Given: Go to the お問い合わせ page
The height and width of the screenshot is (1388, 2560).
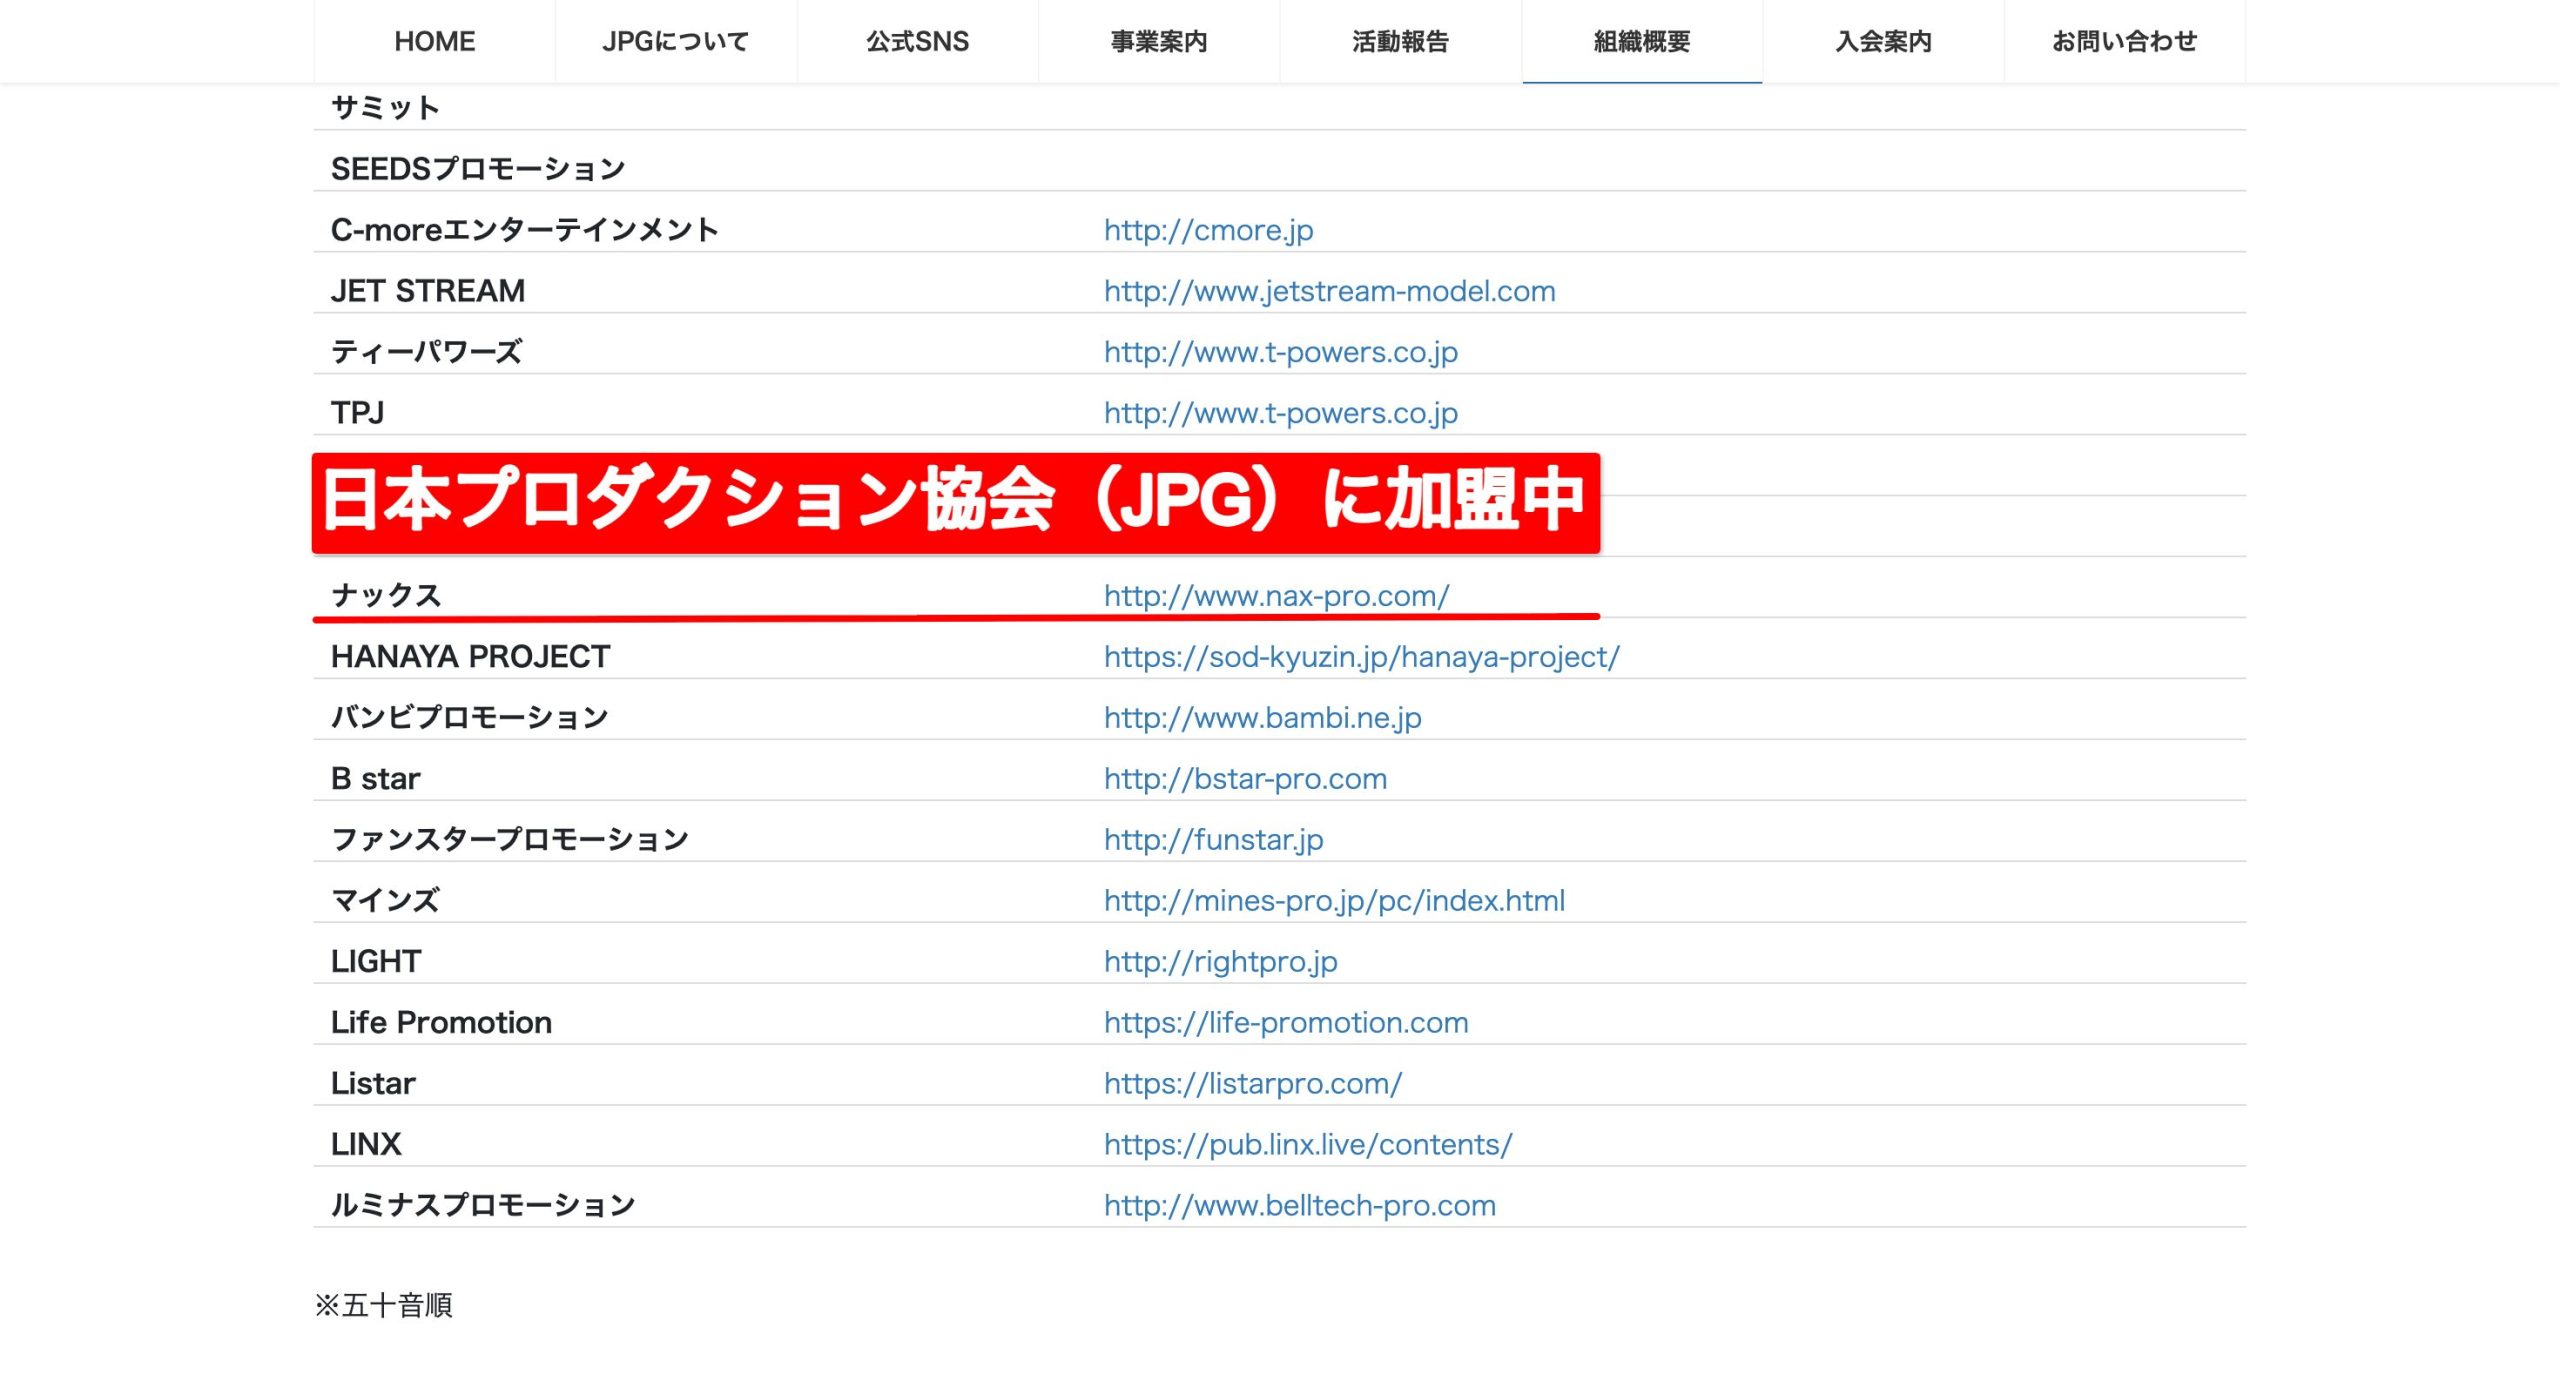Looking at the screenshot, I should coord(2124,41).
